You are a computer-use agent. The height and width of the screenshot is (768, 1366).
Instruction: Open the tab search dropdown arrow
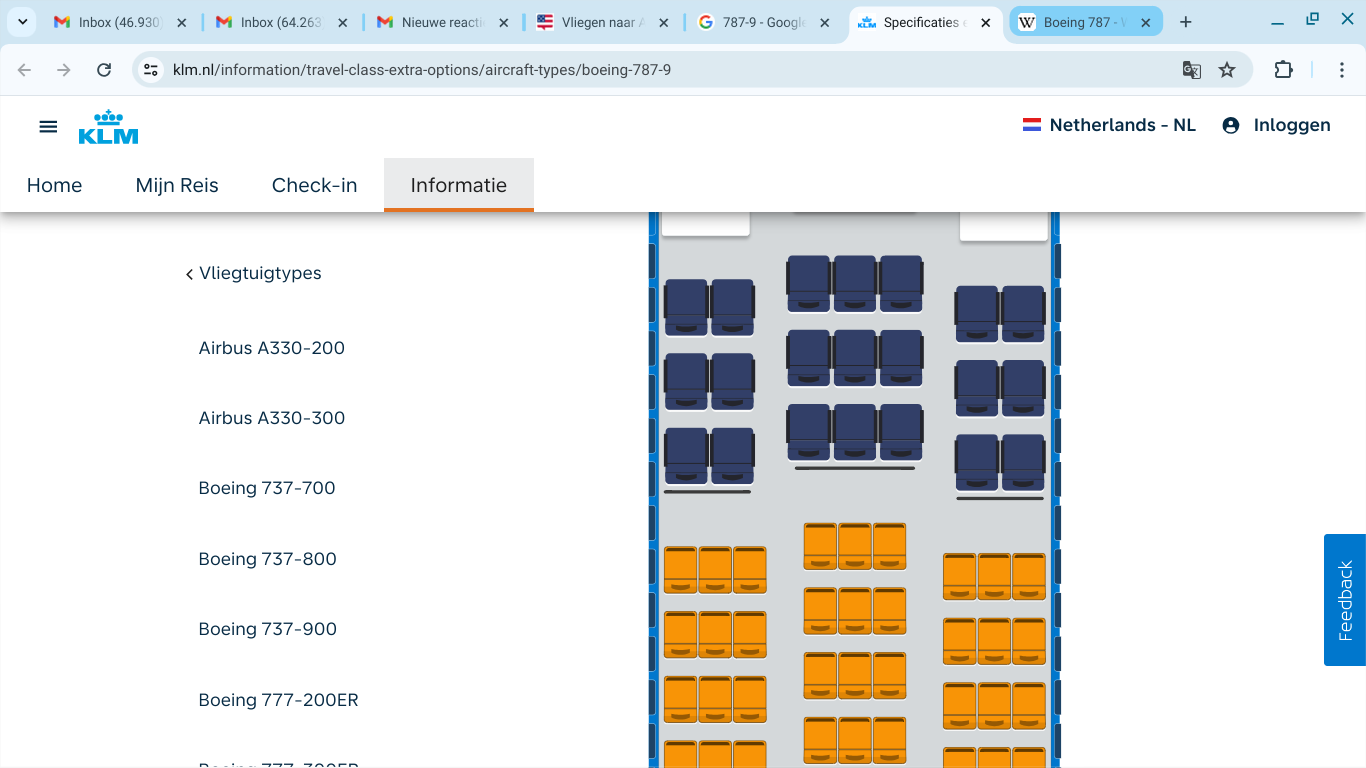[22, 22]
